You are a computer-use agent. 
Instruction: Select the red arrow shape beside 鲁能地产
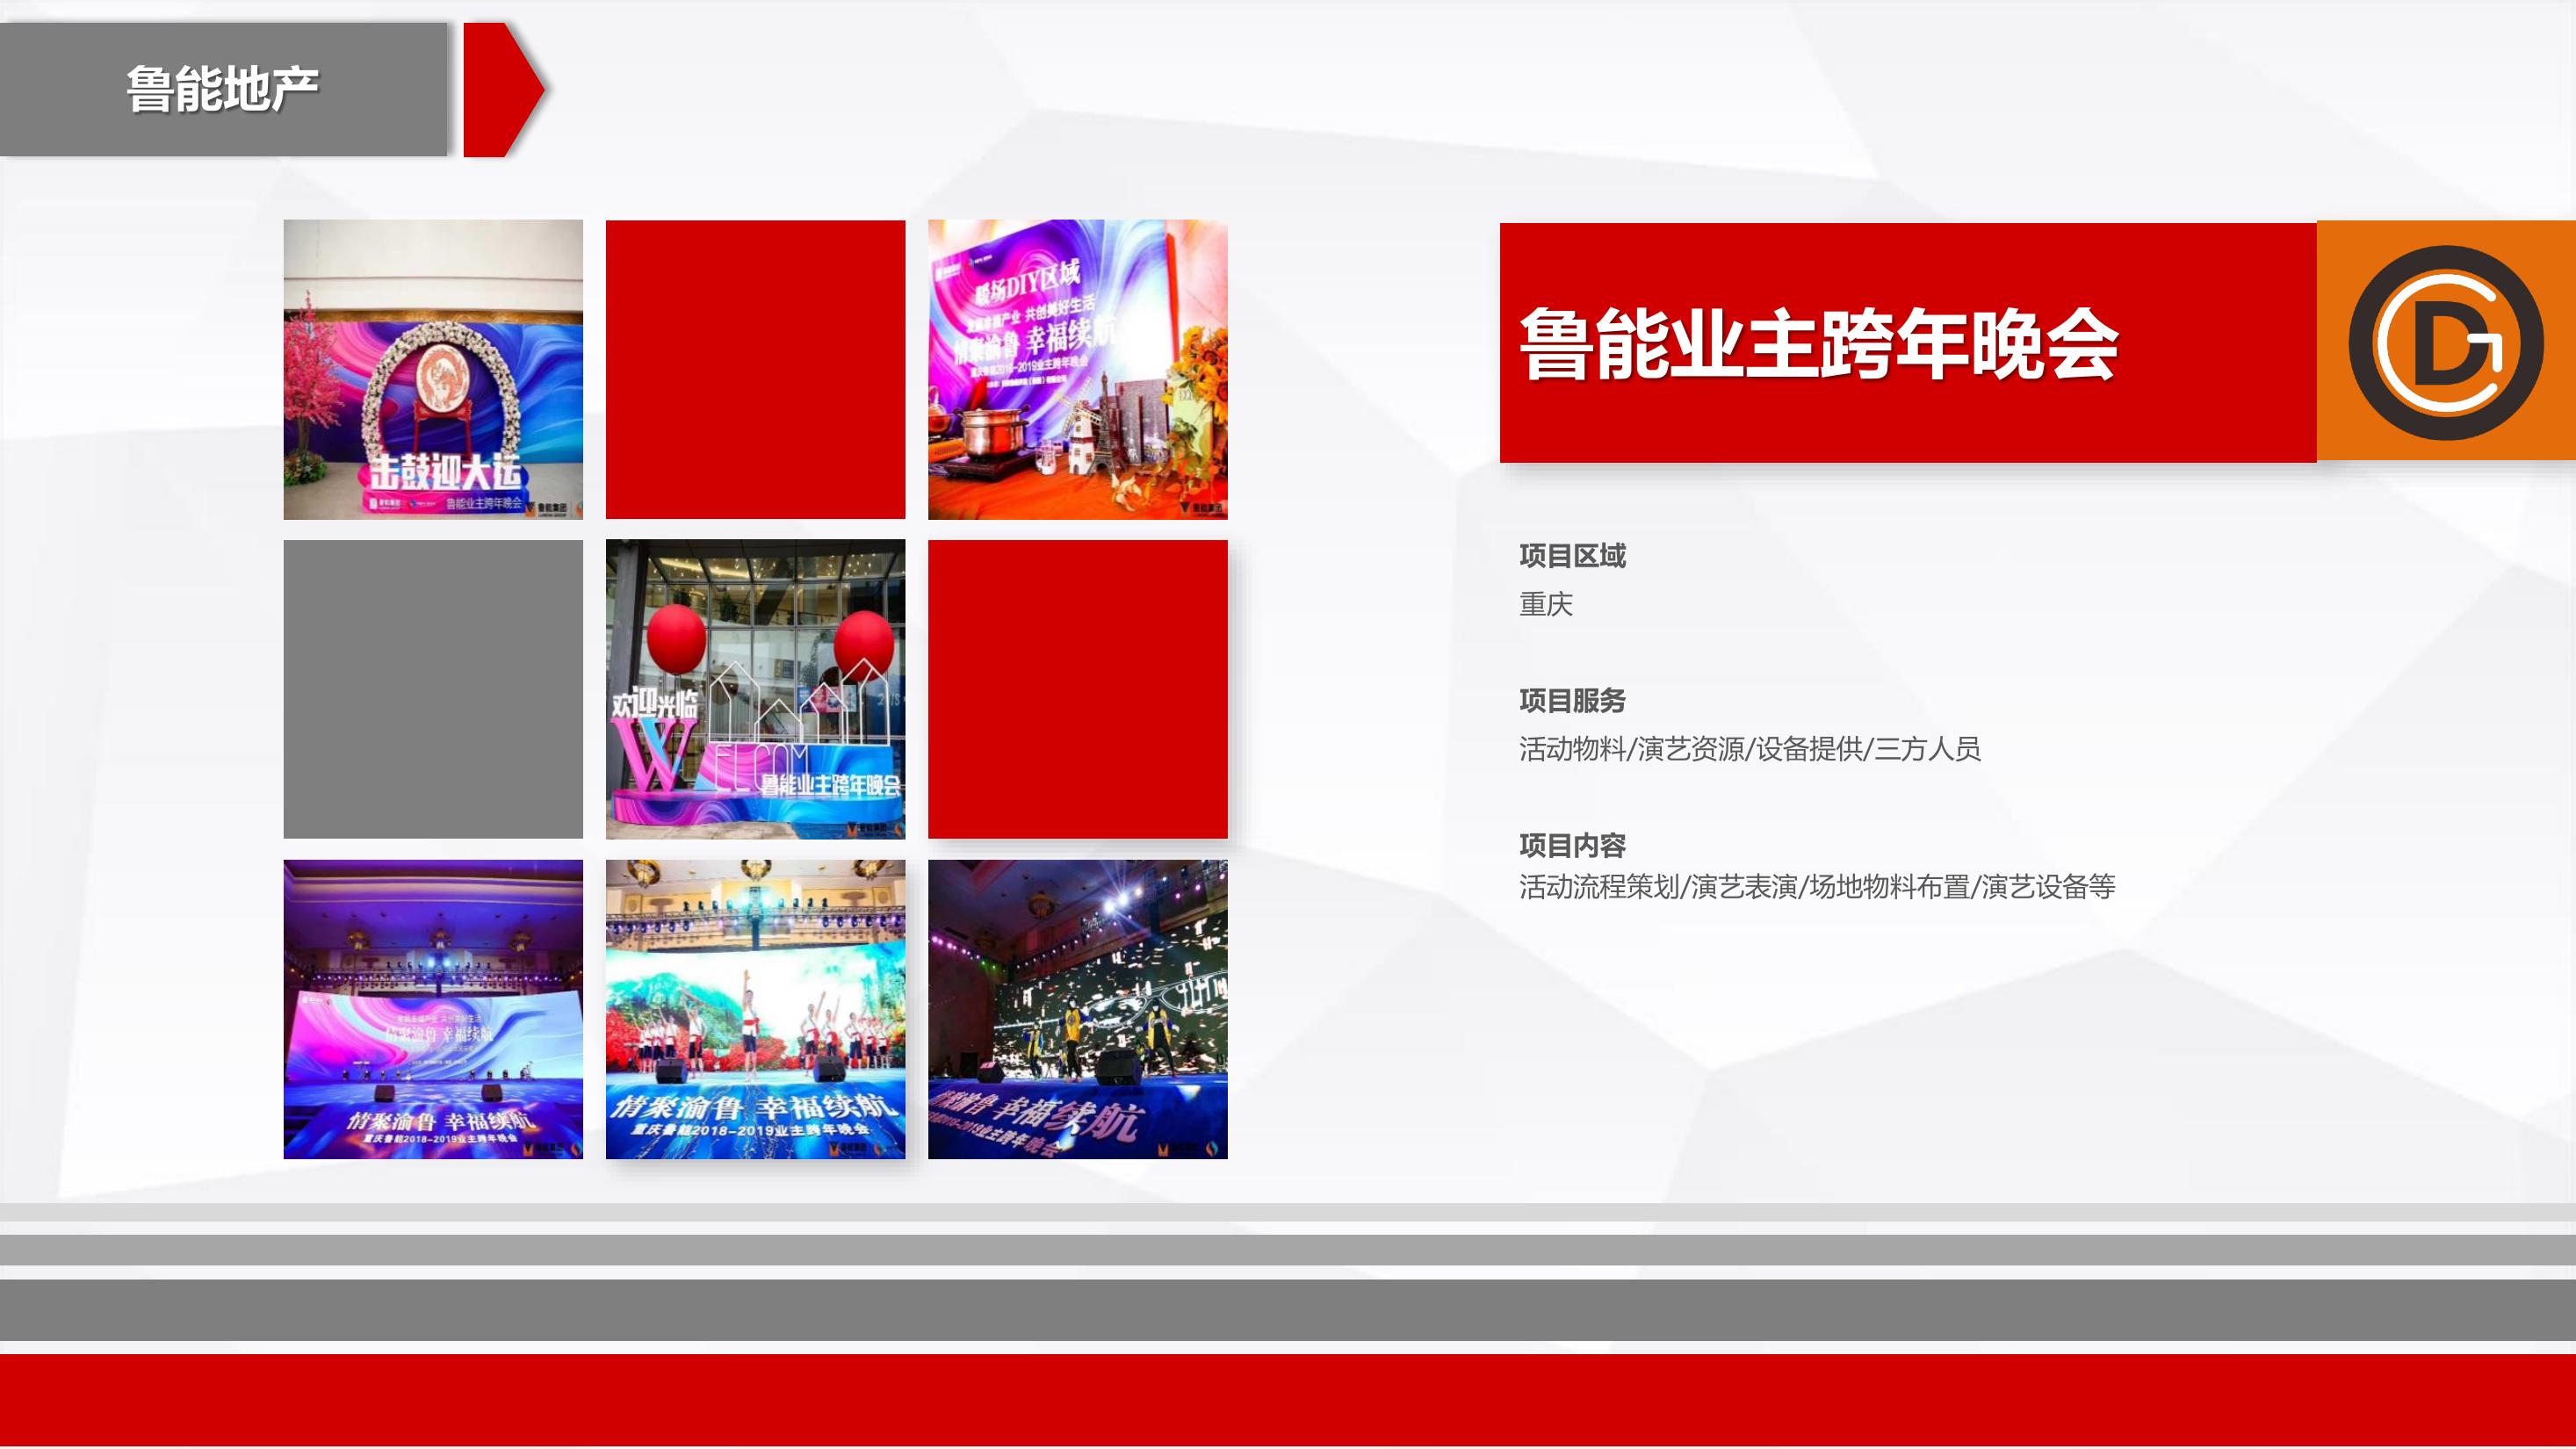tap(504, 89)
